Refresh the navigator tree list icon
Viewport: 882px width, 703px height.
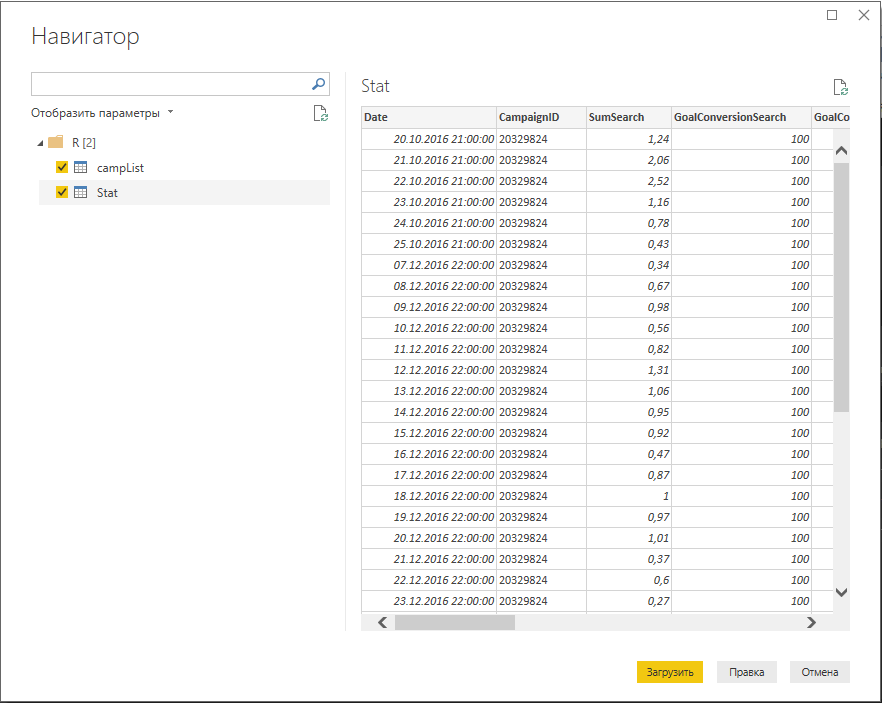tap(321, 113)
